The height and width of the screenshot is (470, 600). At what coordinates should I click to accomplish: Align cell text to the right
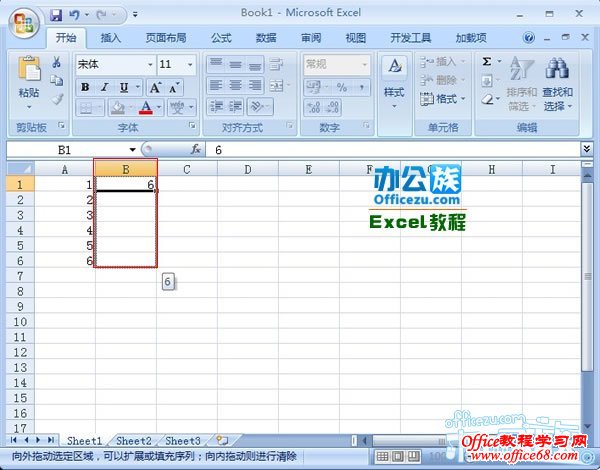pyautogui.click(x=254, y=85)
